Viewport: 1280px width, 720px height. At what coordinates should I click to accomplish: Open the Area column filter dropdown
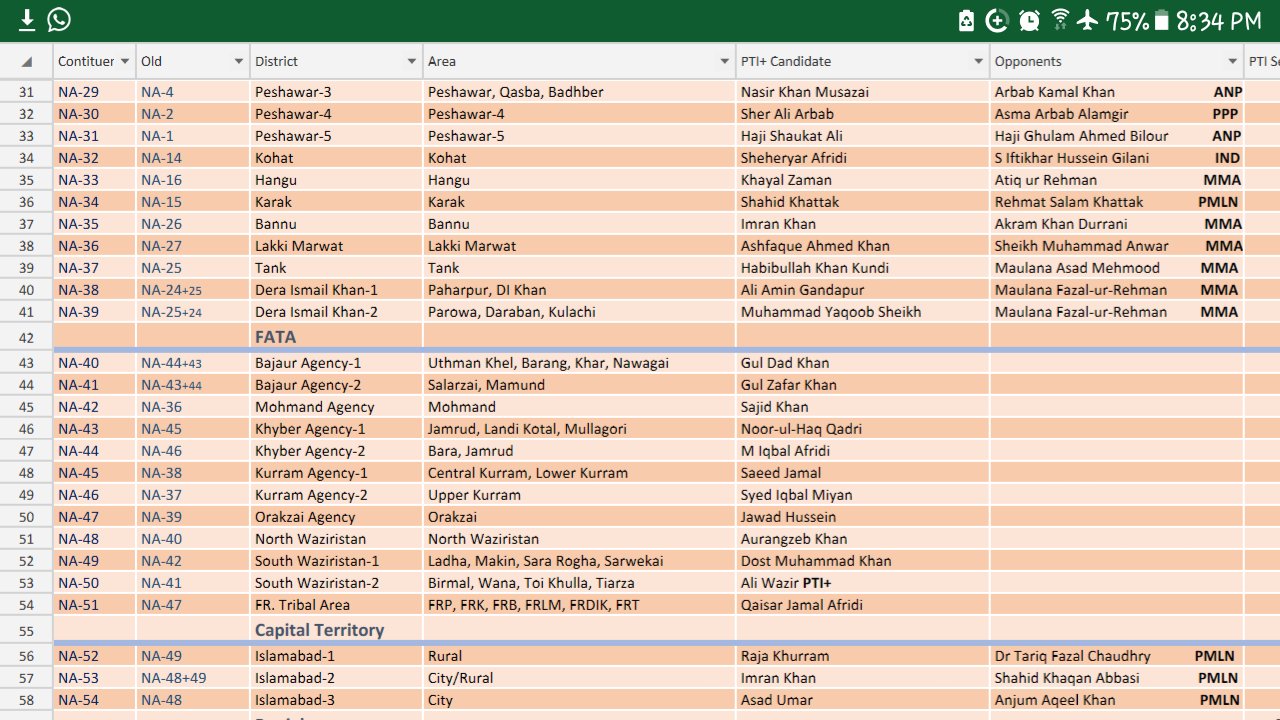pyautogui.click(x=725, y=62)
